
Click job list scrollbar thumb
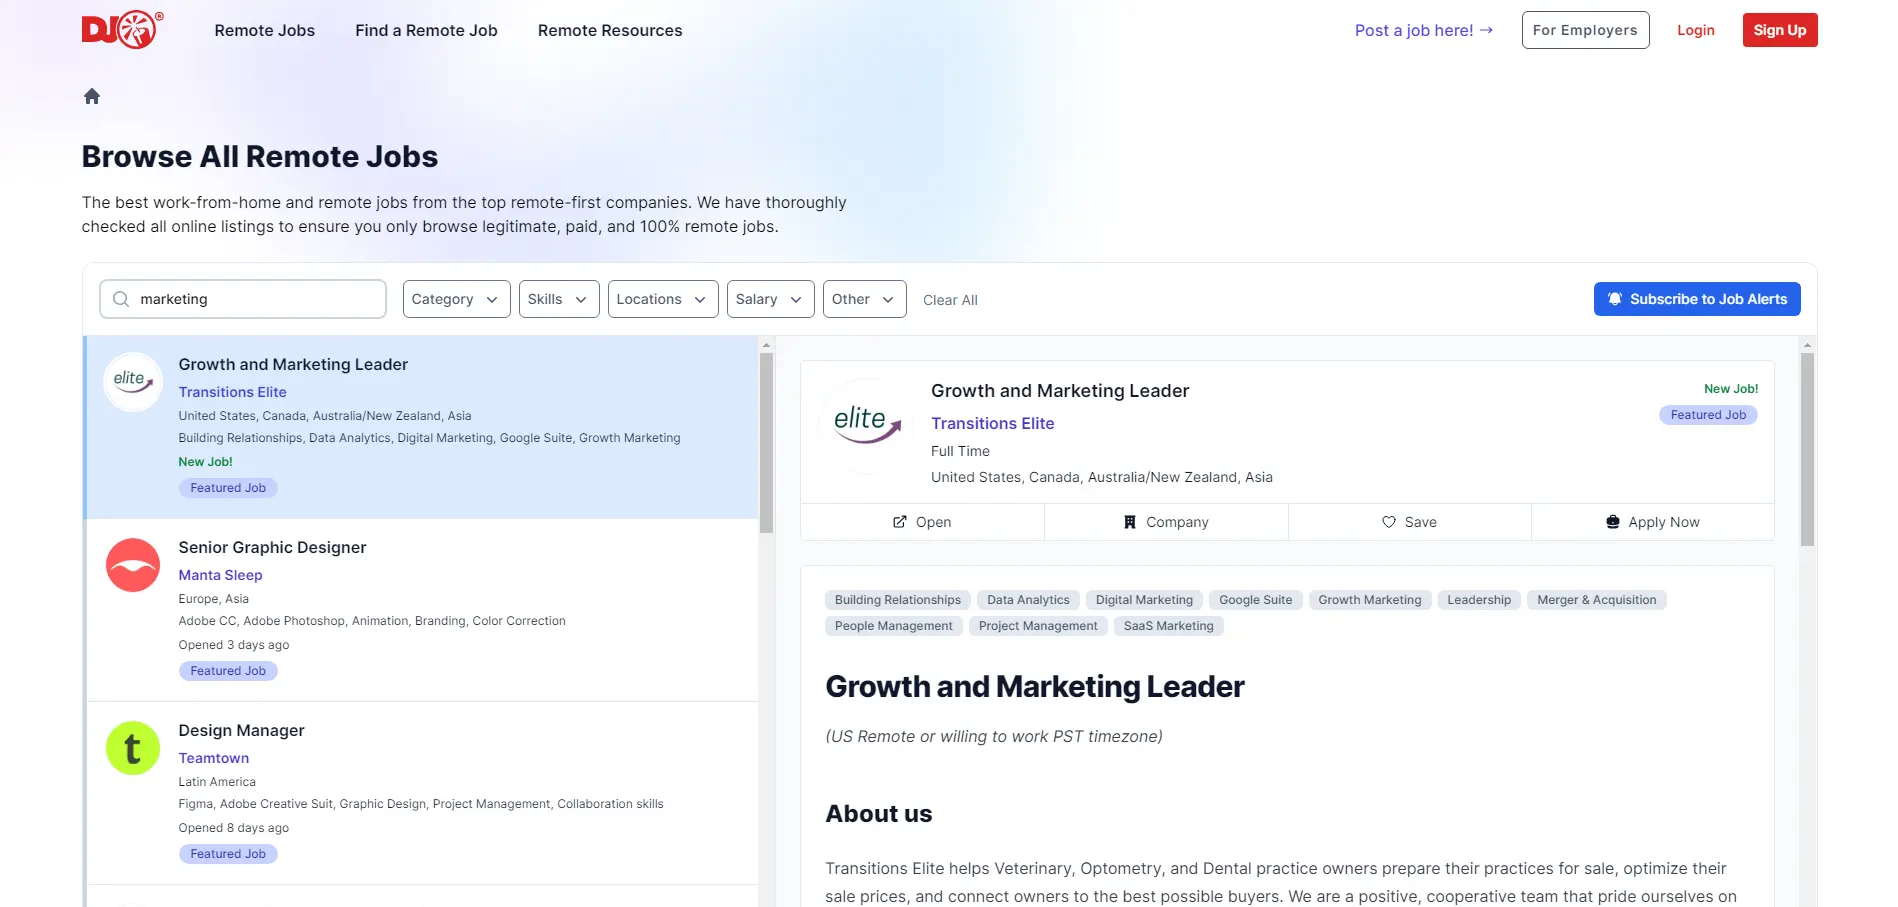click(x=767, y=443)
